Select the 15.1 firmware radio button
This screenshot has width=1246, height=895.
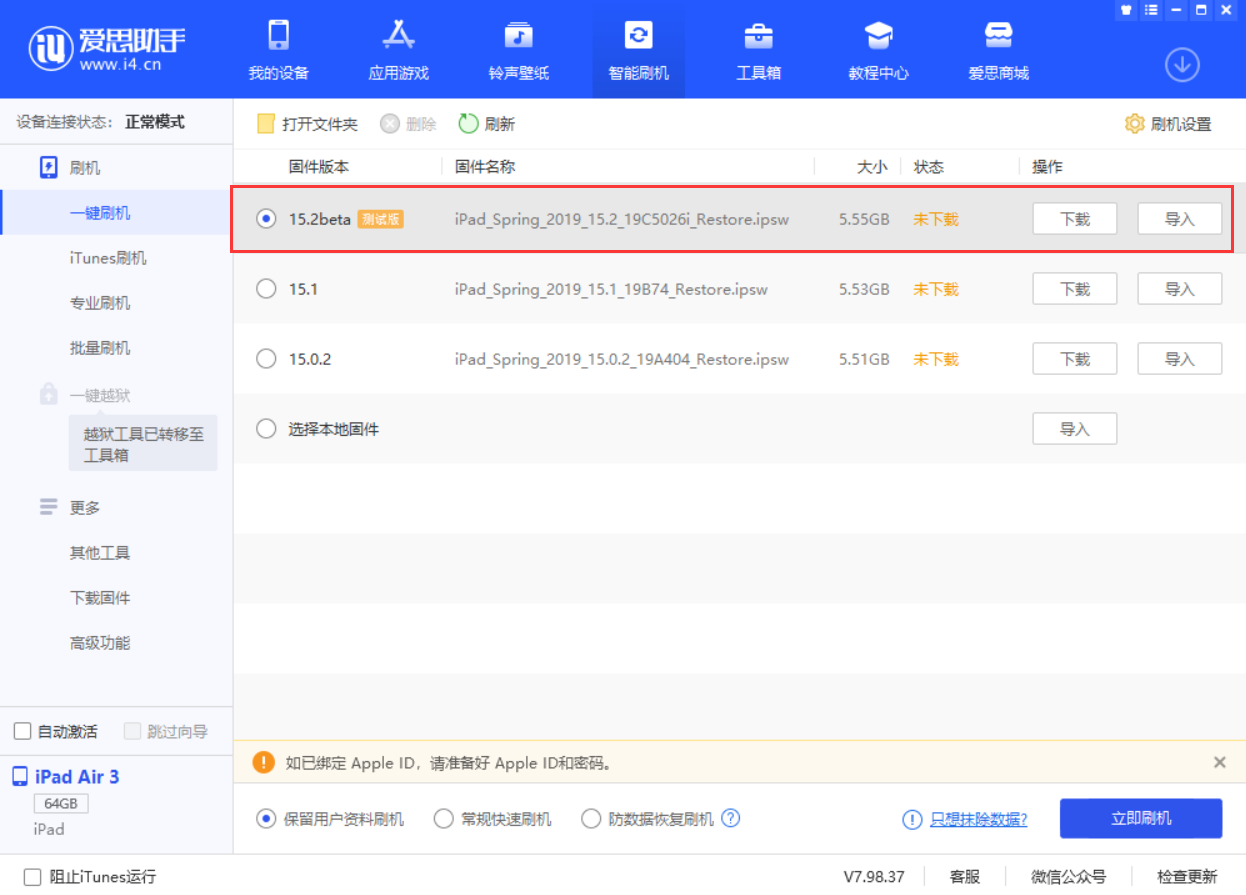click(266, 289)
